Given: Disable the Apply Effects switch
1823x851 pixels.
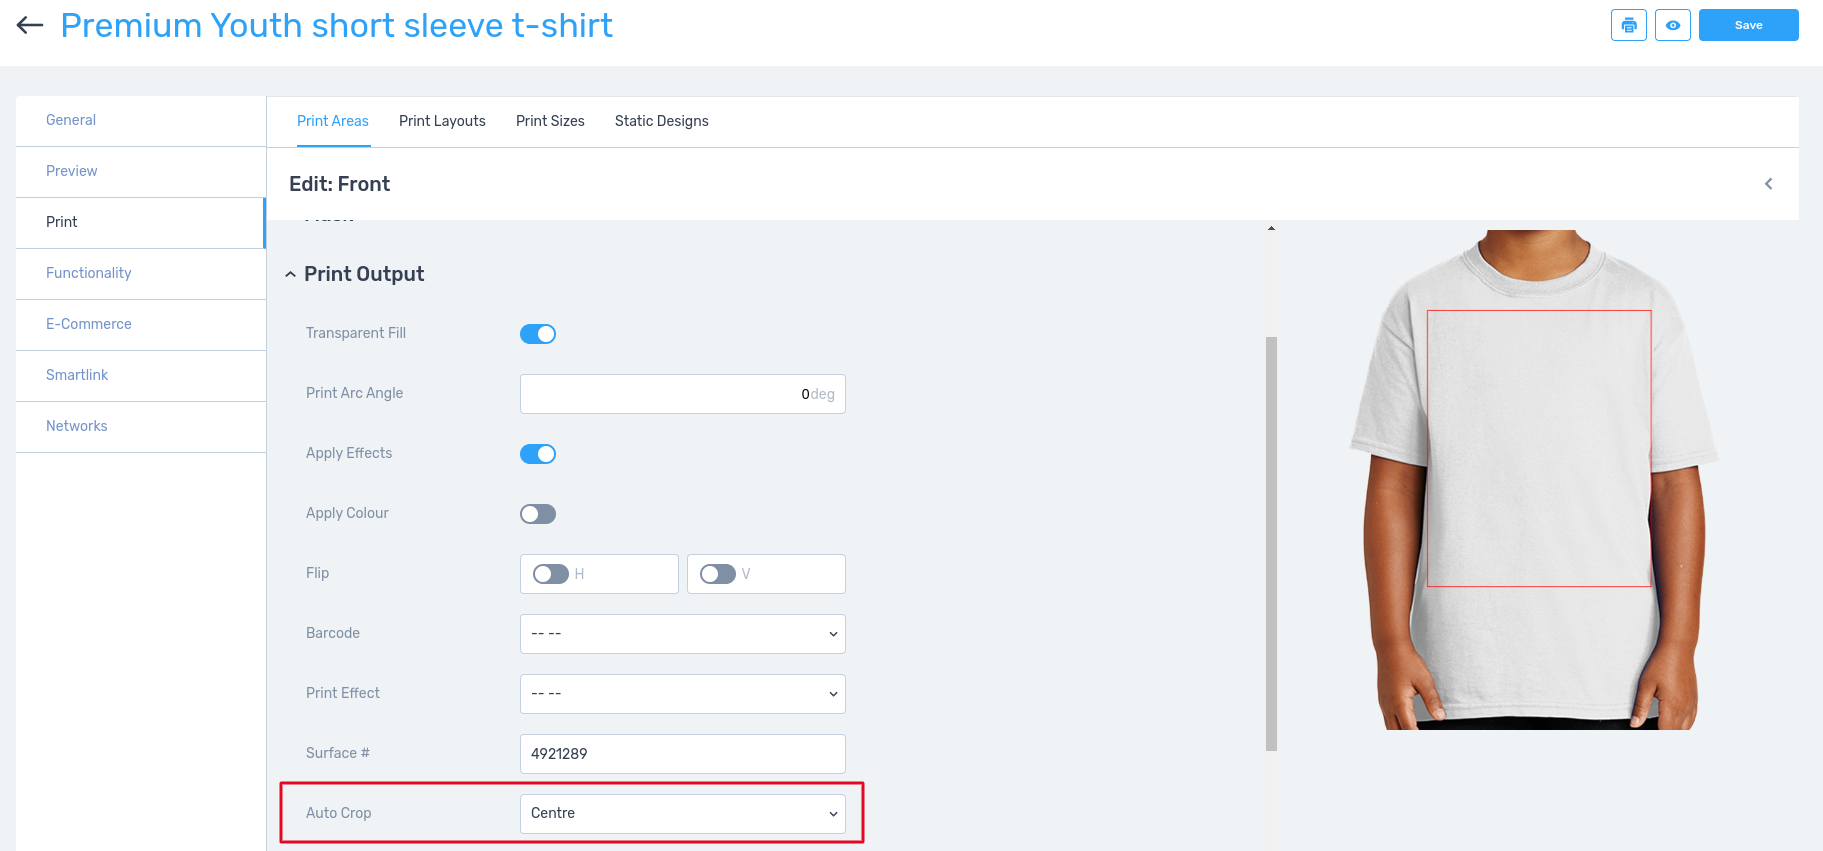Looking at the screenshot, I should (x=538, y=454).
